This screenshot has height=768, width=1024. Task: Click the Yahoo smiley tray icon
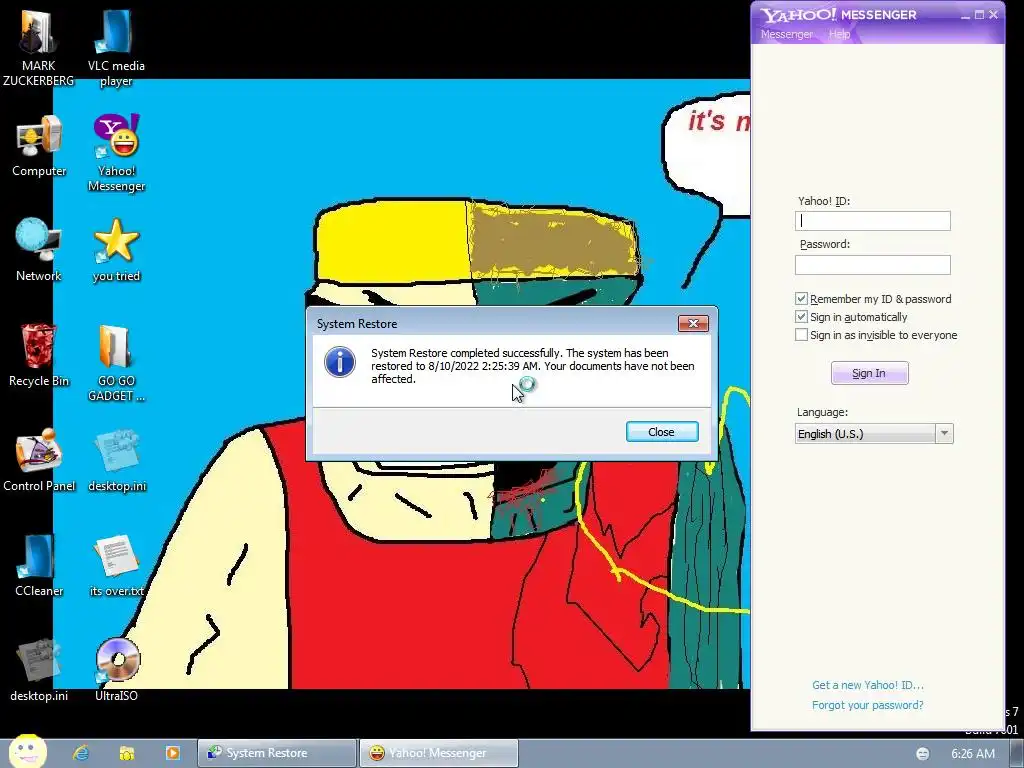pyautogui.click(x=922, y=754)
